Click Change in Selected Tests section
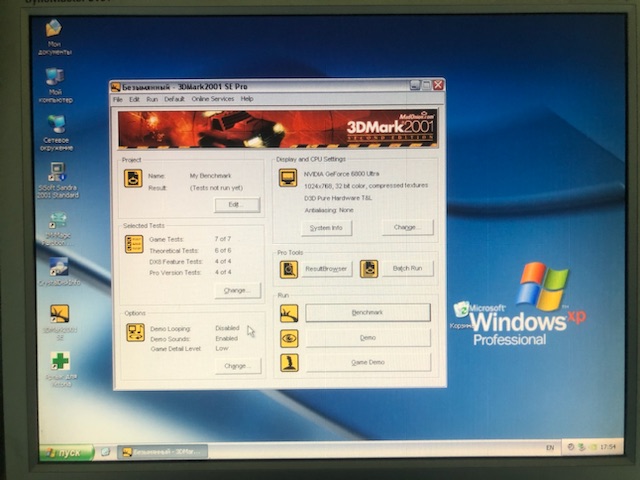Image resolution: width=640 pixels, height=480 pixels. 237,291
